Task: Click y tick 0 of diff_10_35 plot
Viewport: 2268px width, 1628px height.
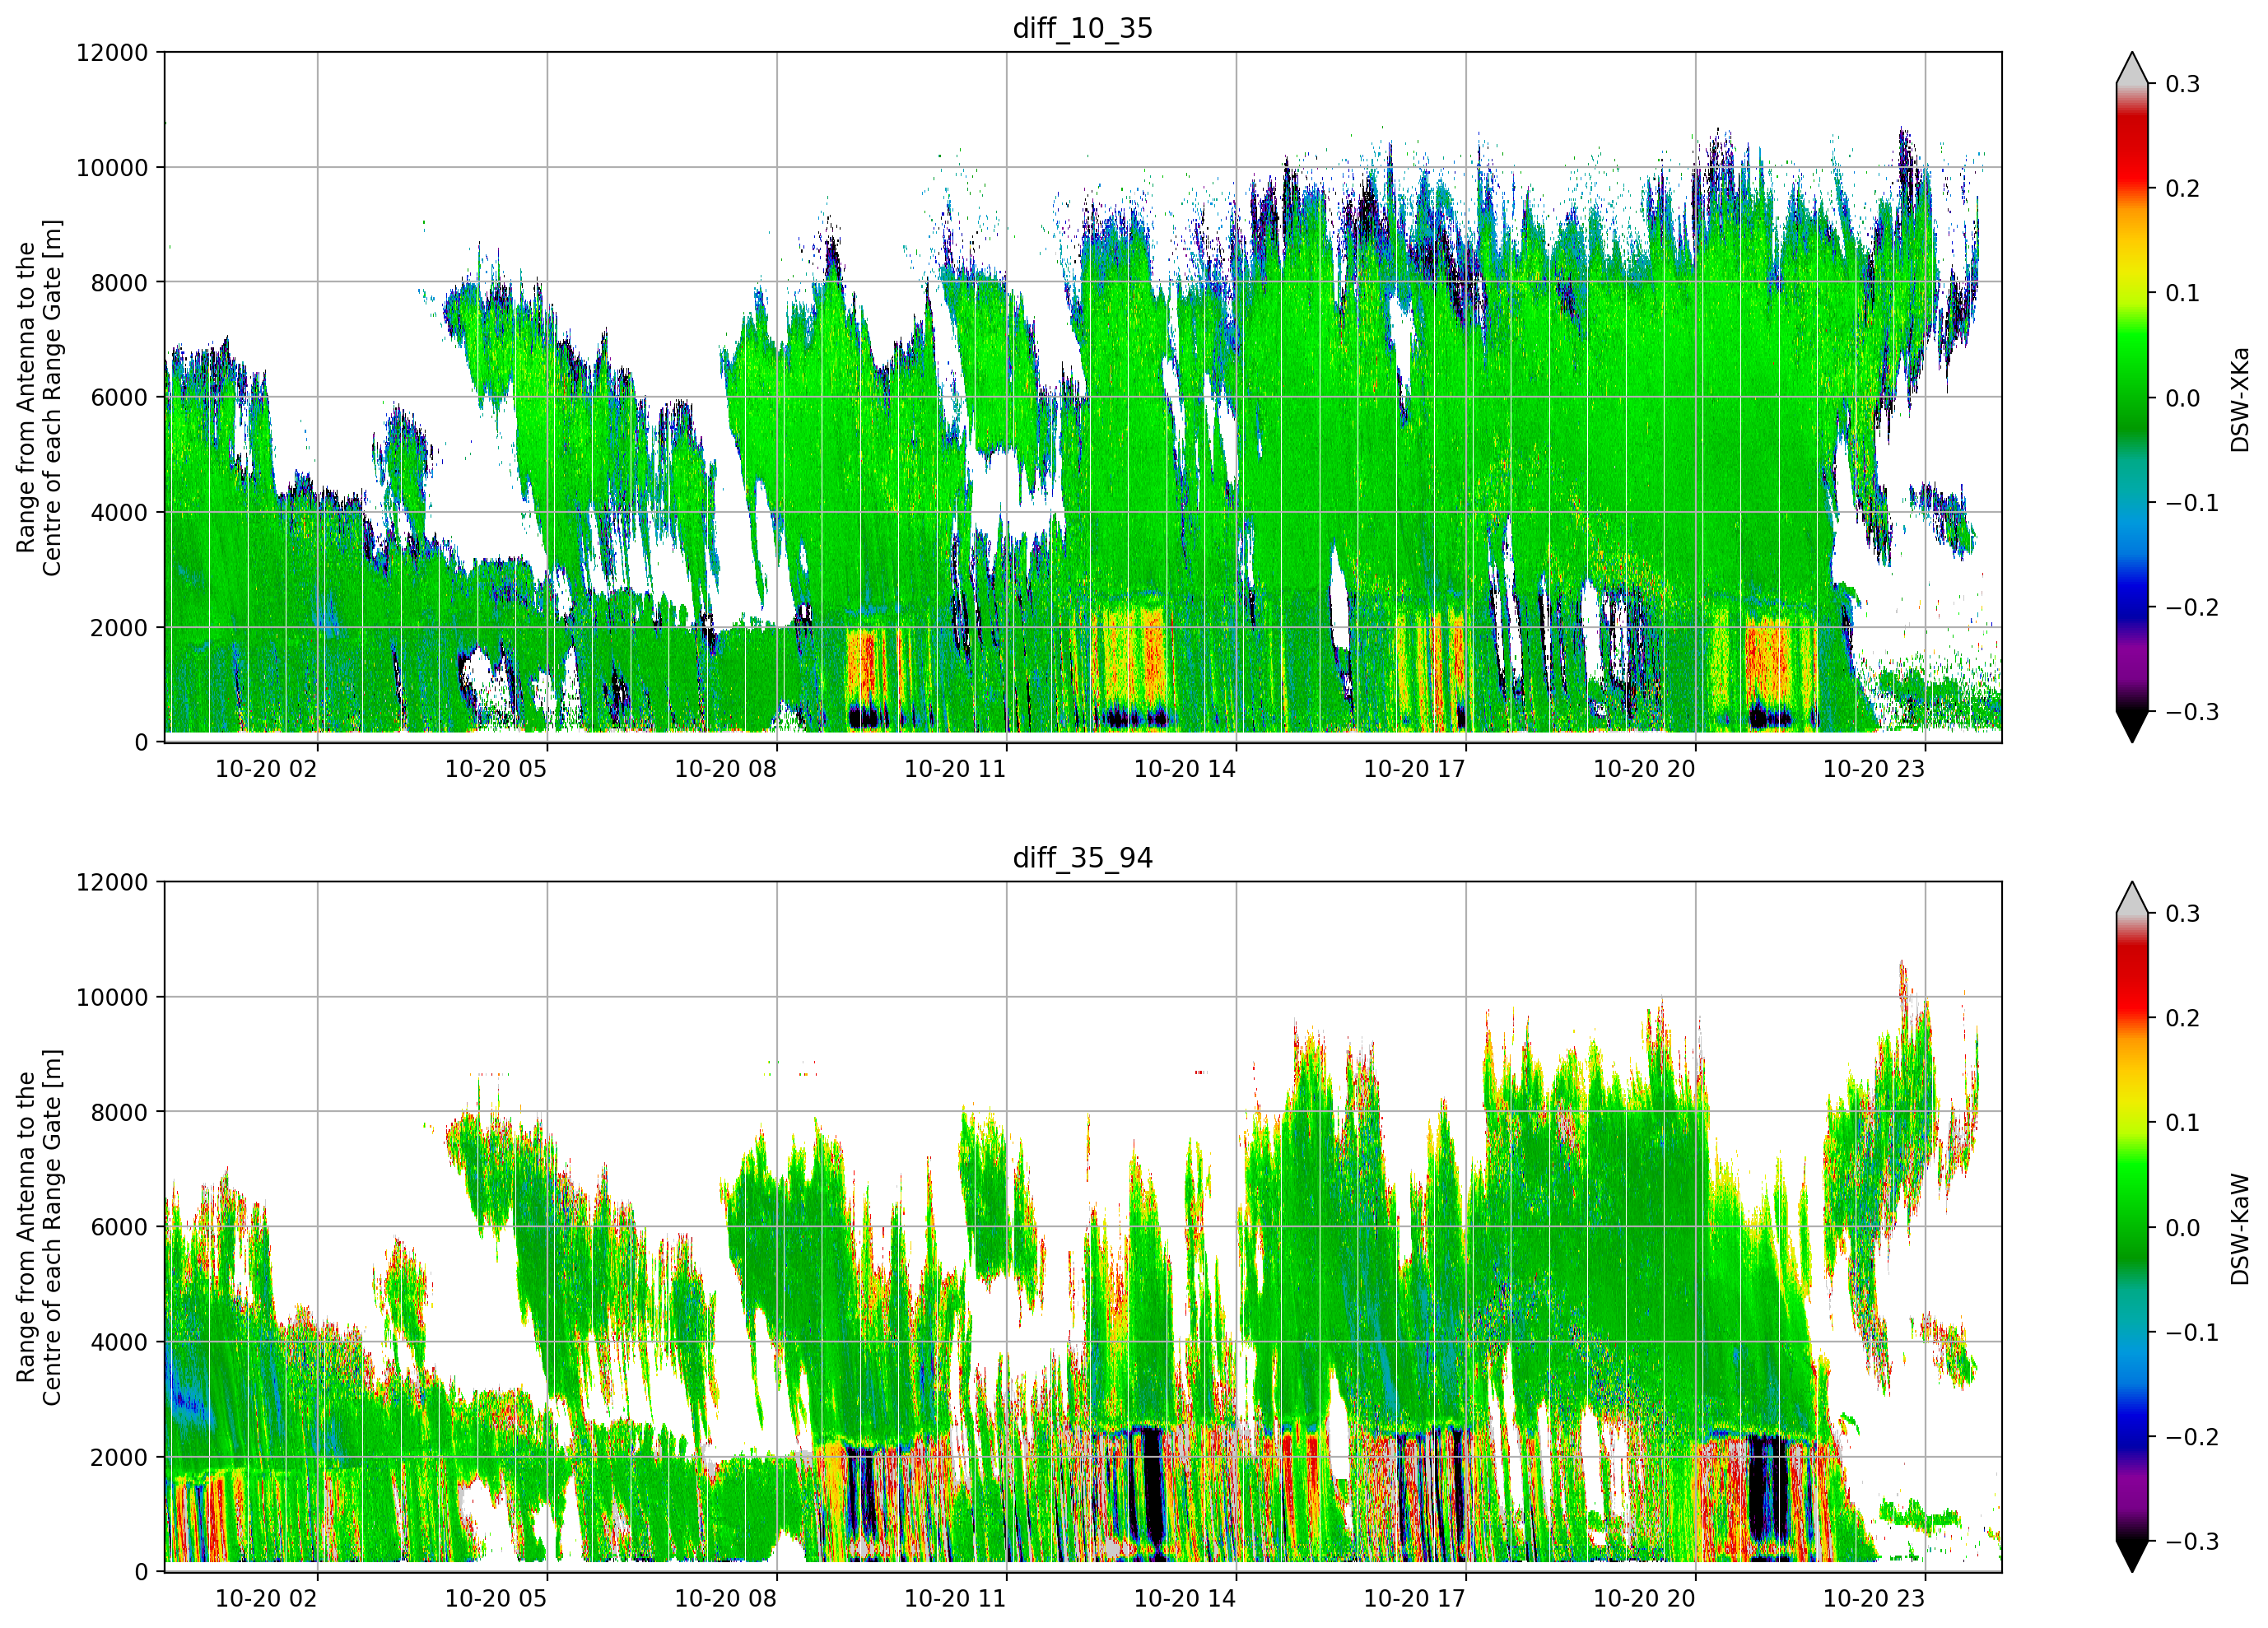Action: [141, 742]
